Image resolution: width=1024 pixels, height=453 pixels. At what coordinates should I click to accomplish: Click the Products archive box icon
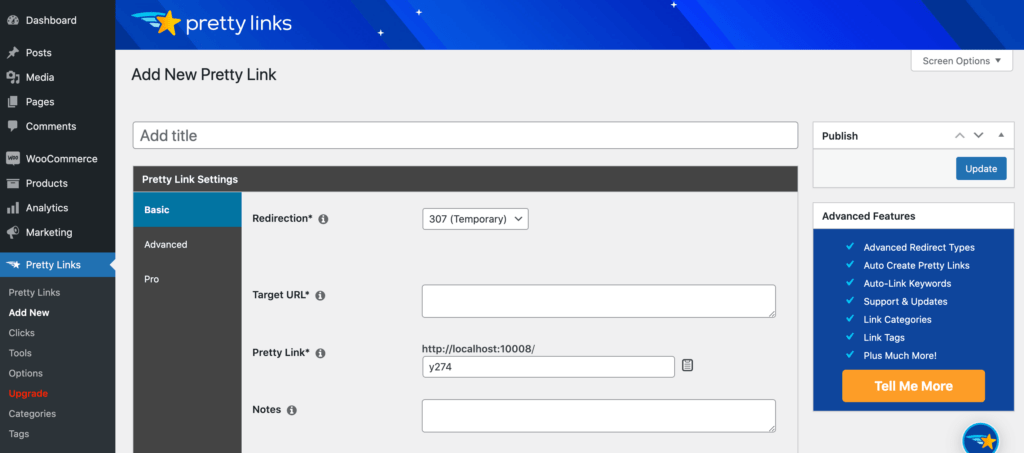tap(12, 183)
